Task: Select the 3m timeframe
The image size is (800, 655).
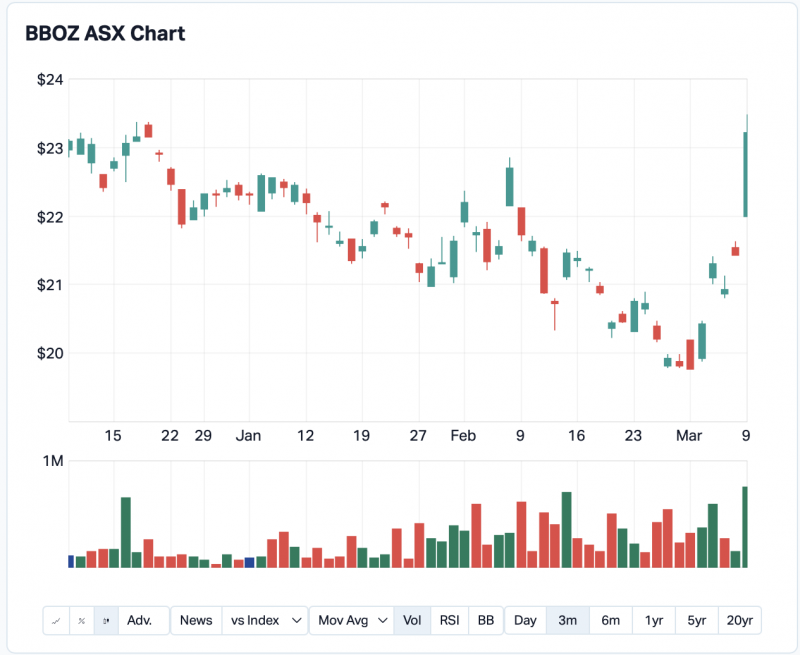Action: (567, 621)
